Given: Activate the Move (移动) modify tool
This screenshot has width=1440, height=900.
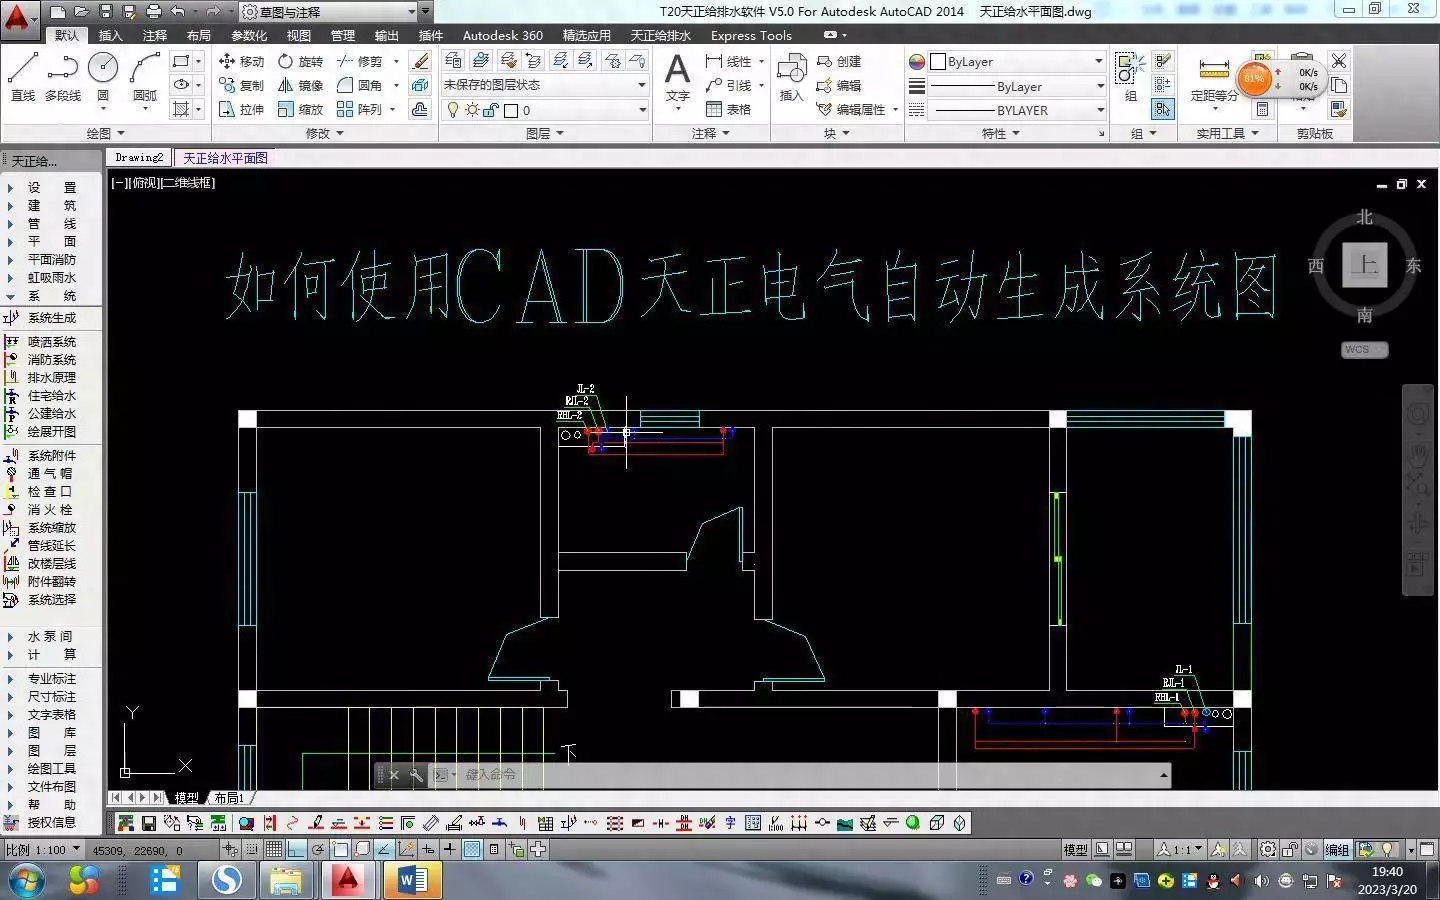Looking at the screenshot, I should [243, 60].
